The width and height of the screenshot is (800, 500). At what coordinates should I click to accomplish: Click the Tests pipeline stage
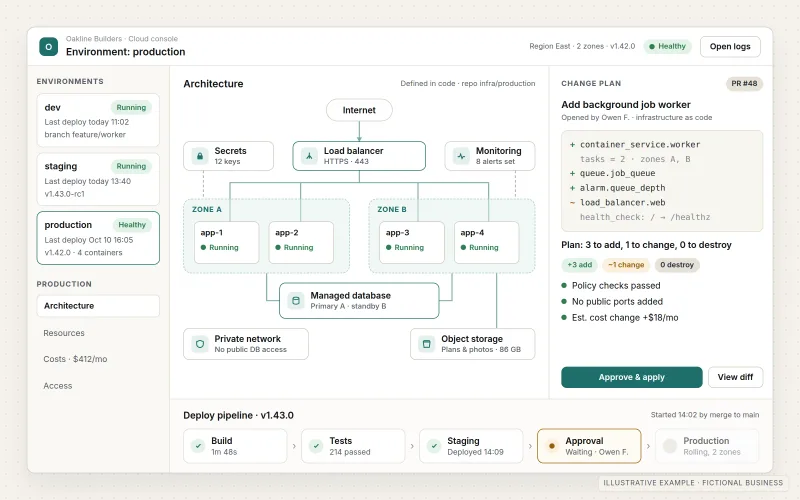pos(353,446)
